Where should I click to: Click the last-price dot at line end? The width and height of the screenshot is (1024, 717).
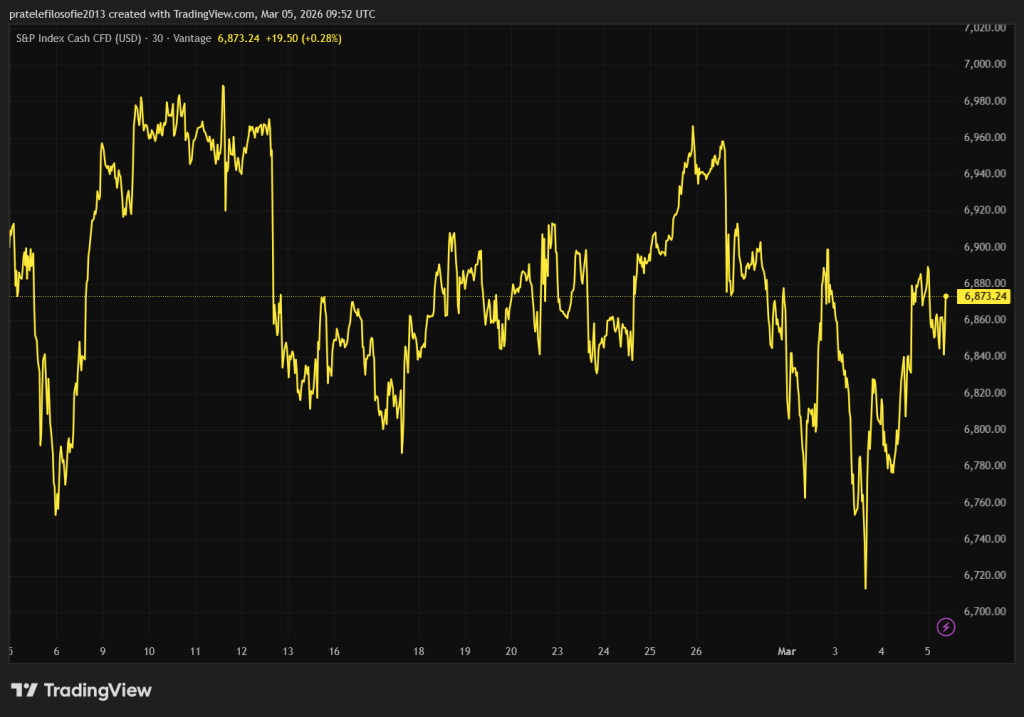point(946,296)
